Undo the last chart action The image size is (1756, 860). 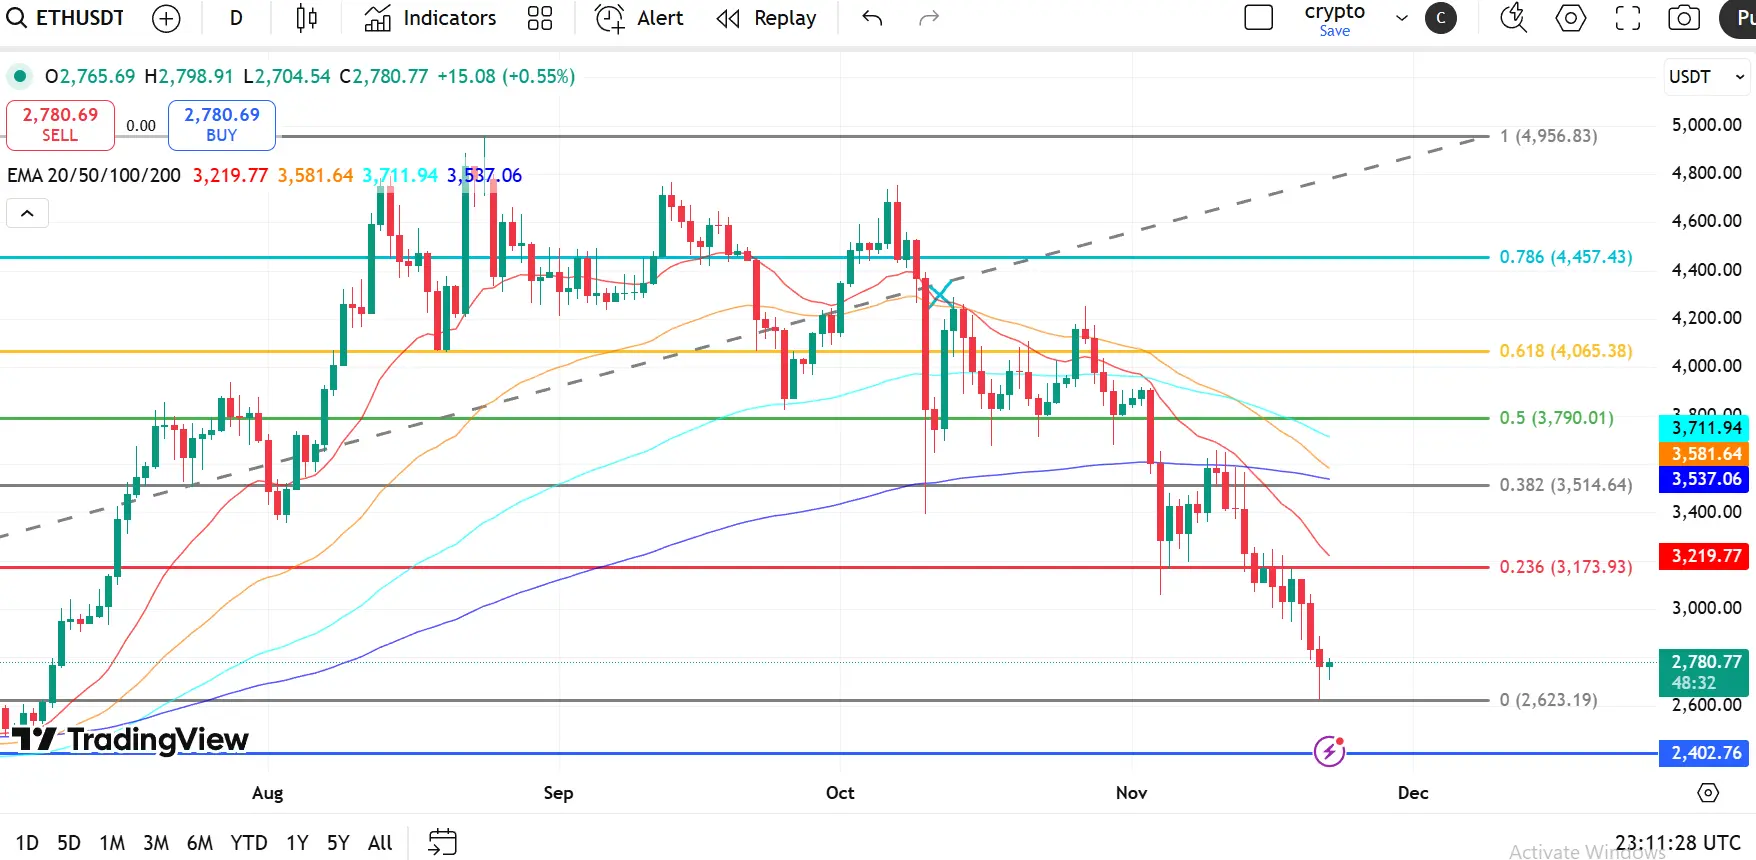[x=872, y=18]
